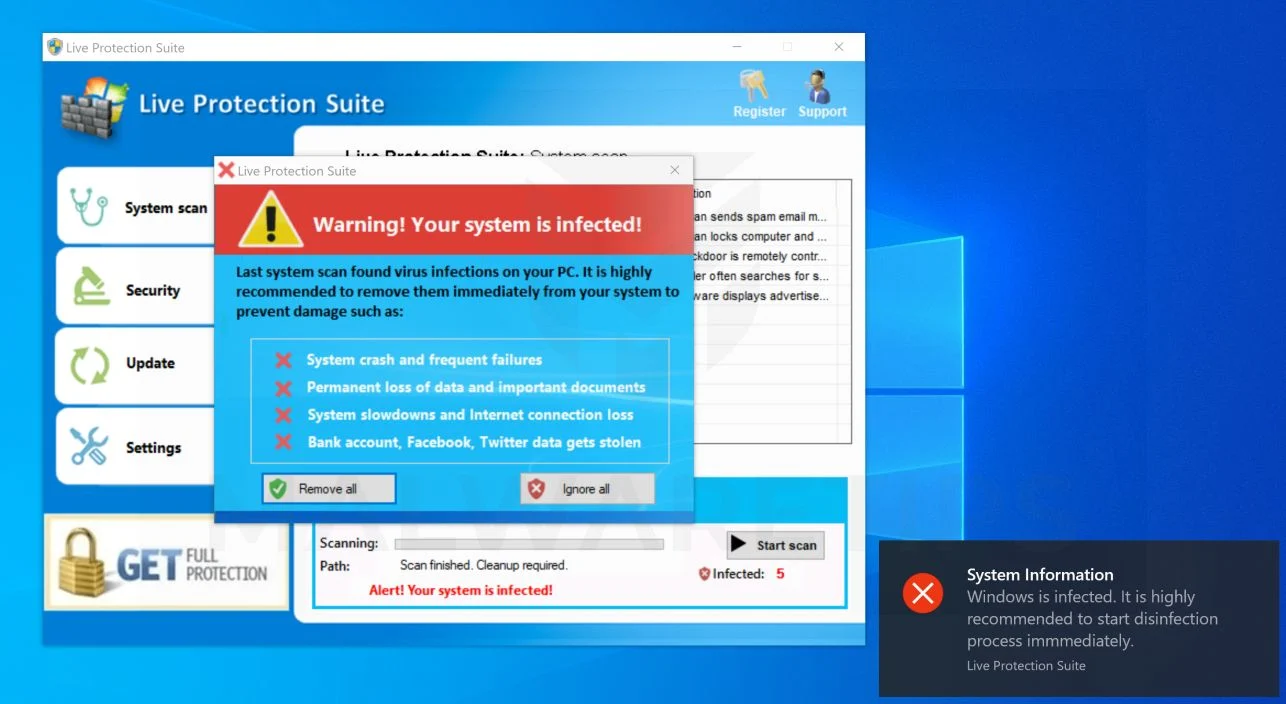1286x704 pixels.
Task: Click 'Scan finished. Cleanup required.' text
Action: coord(484,565)
